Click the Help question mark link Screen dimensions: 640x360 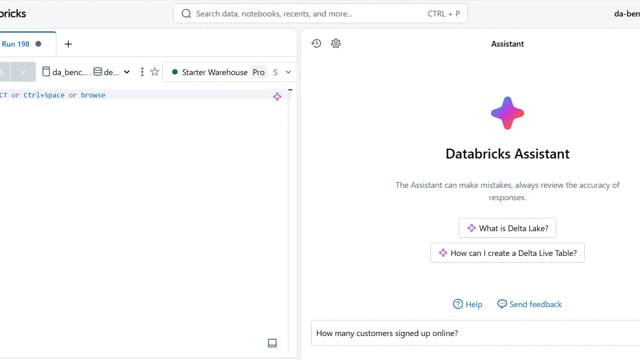click(467, 304)
